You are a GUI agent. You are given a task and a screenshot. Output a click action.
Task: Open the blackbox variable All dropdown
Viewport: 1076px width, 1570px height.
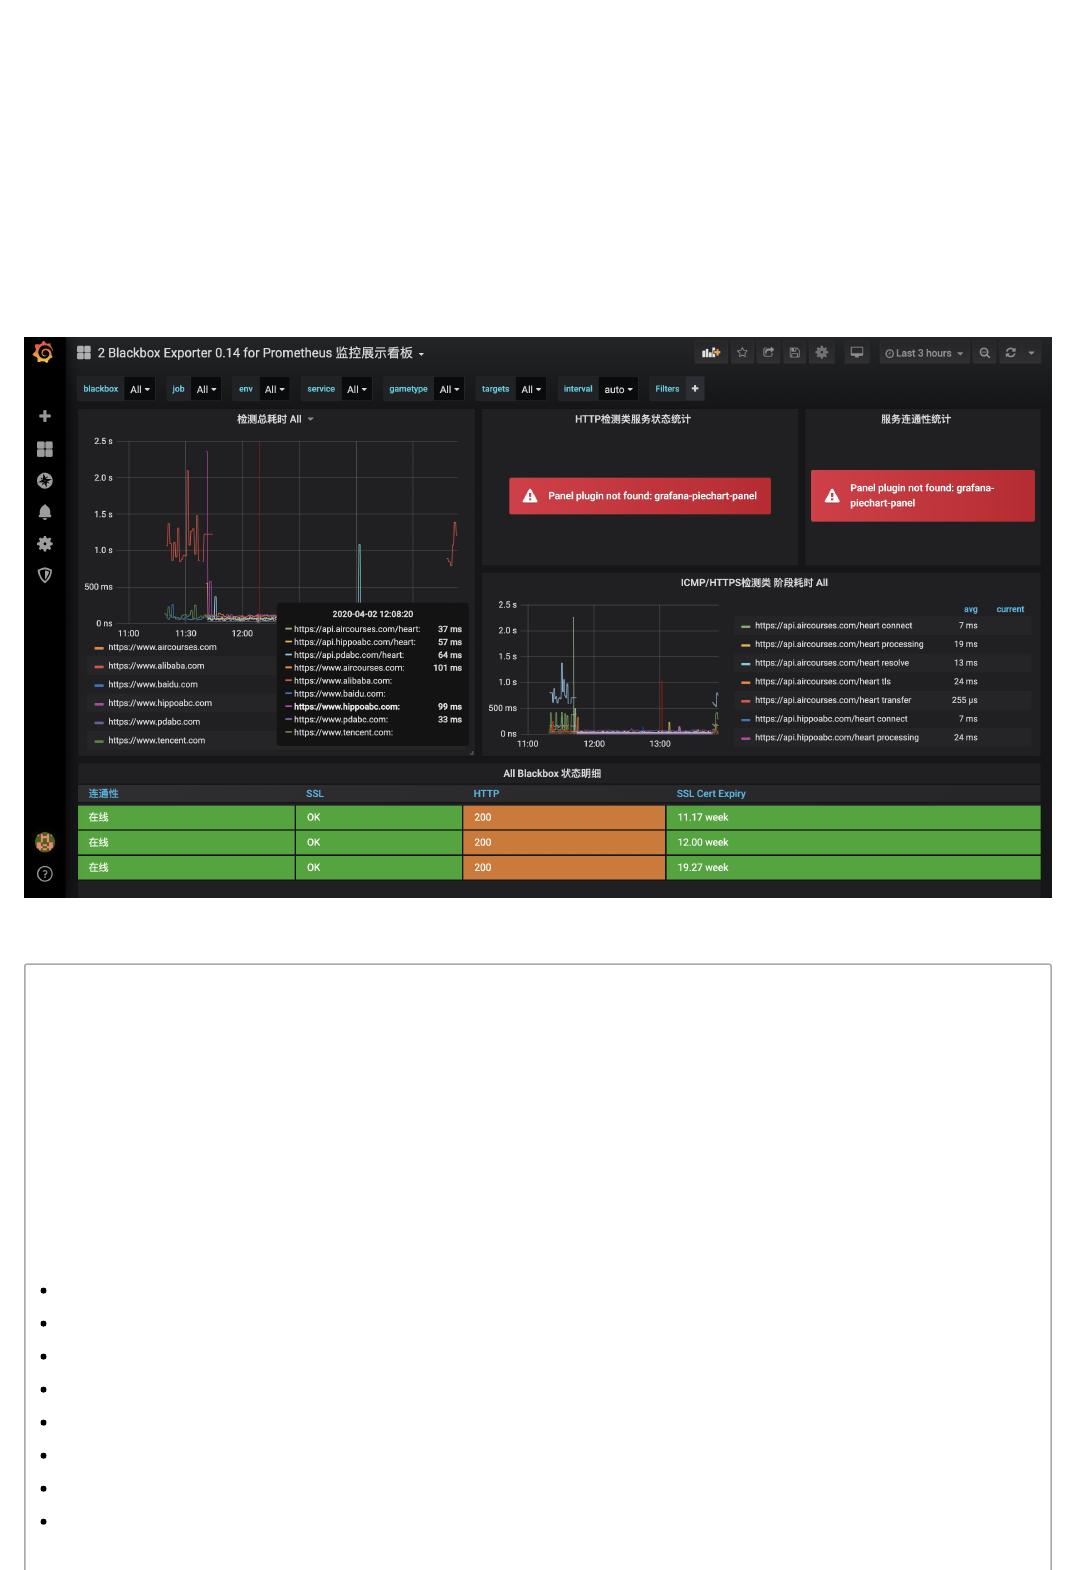pyautogui.click(x=140, y=389)
